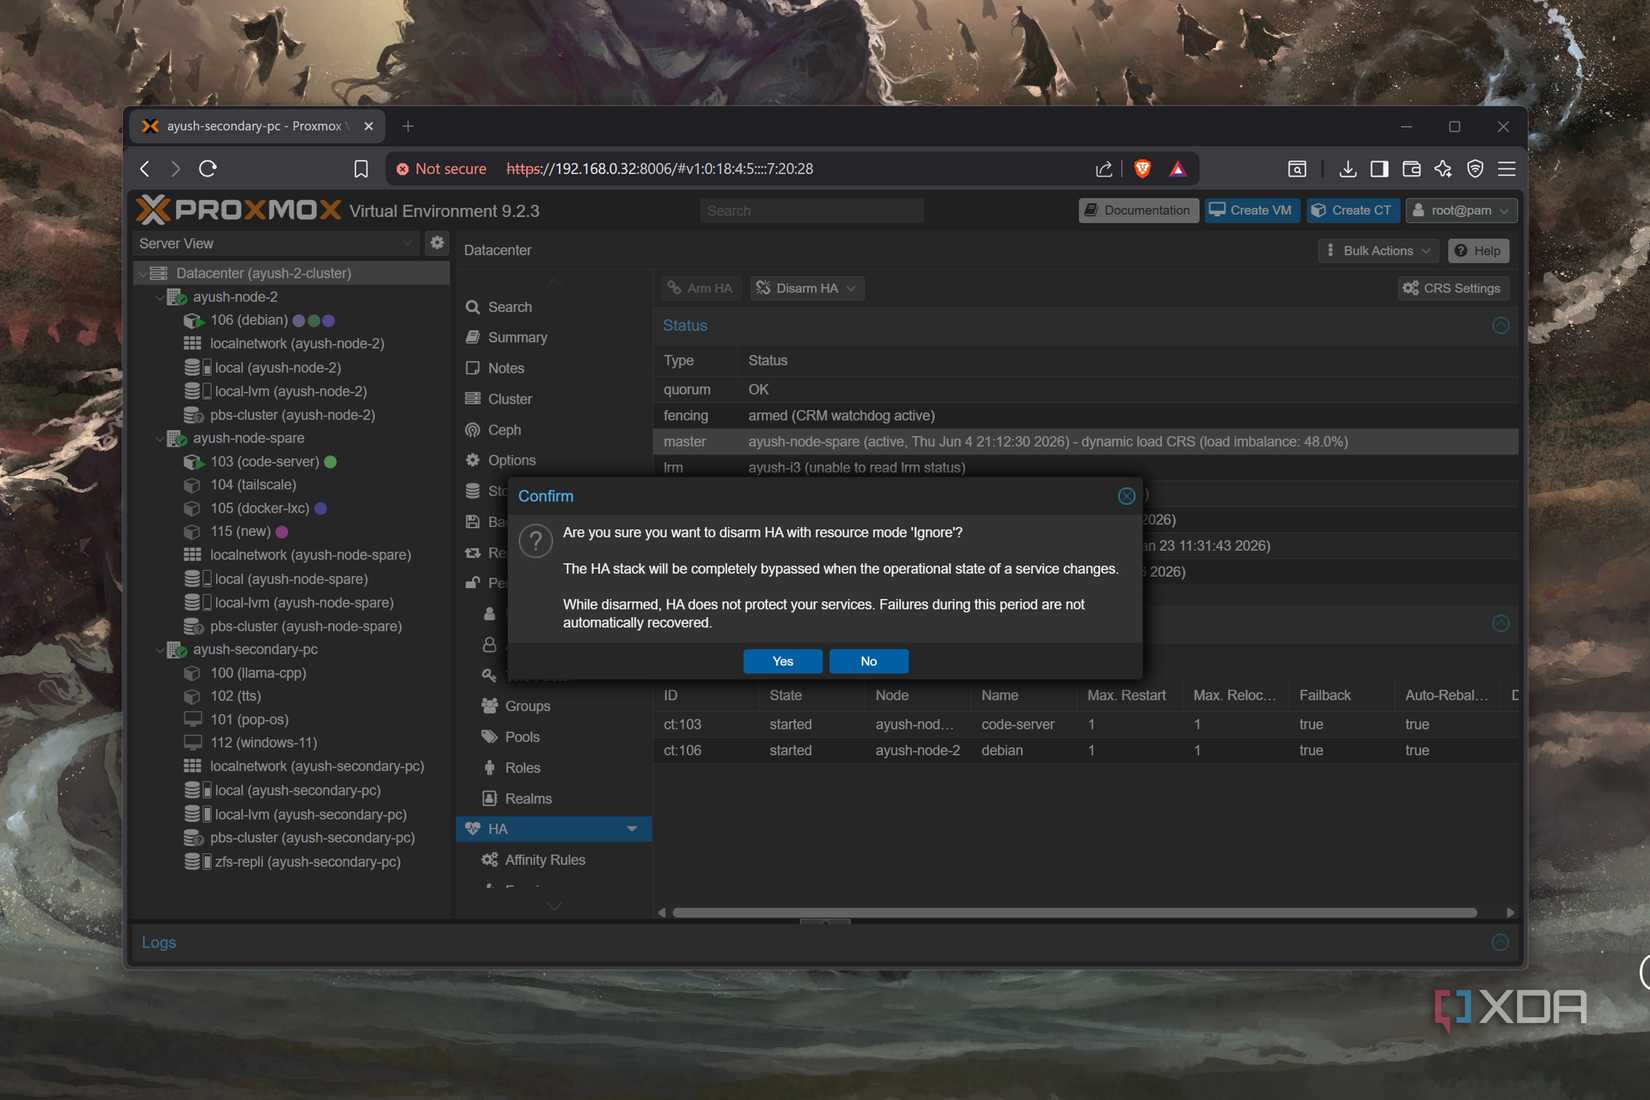Open root@pam user dropdown
This screenshot has height=1100, width=1650.
point(1461,210)
